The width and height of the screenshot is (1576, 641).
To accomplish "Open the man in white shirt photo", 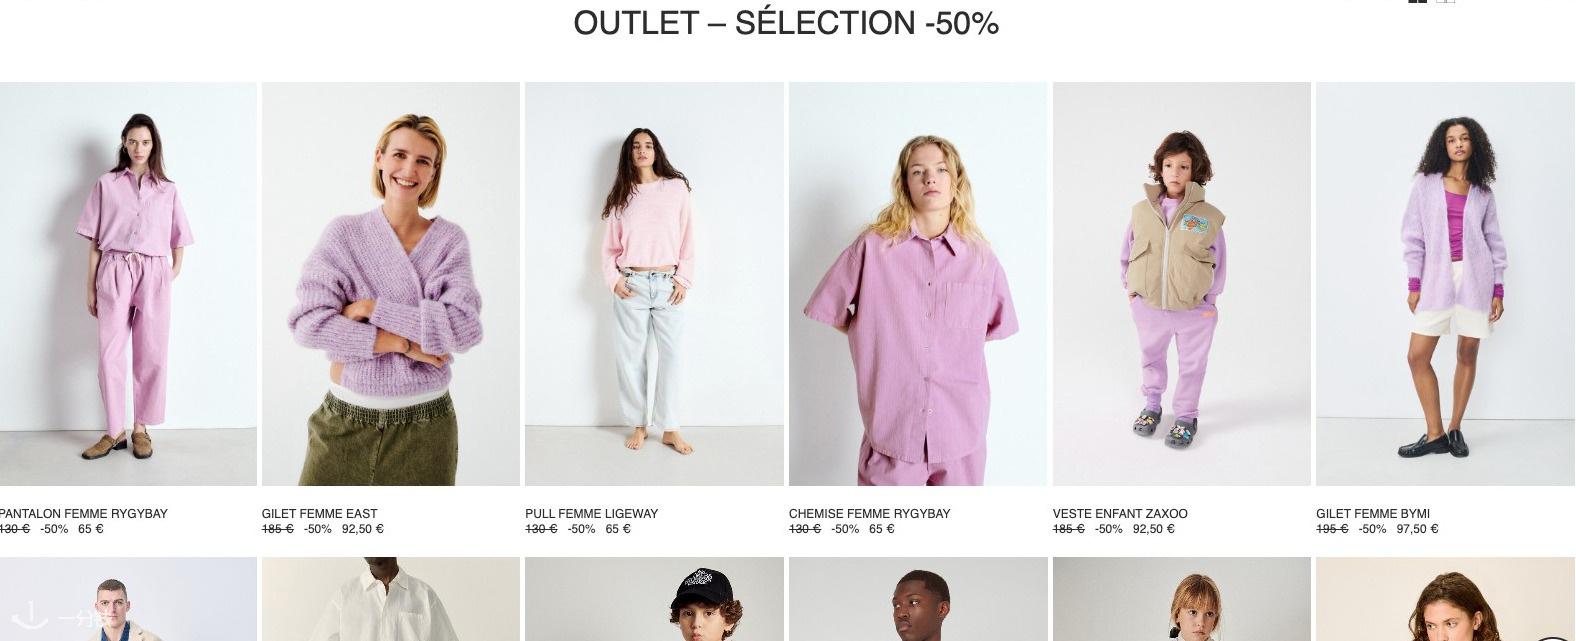I will [x=390, y=599].
